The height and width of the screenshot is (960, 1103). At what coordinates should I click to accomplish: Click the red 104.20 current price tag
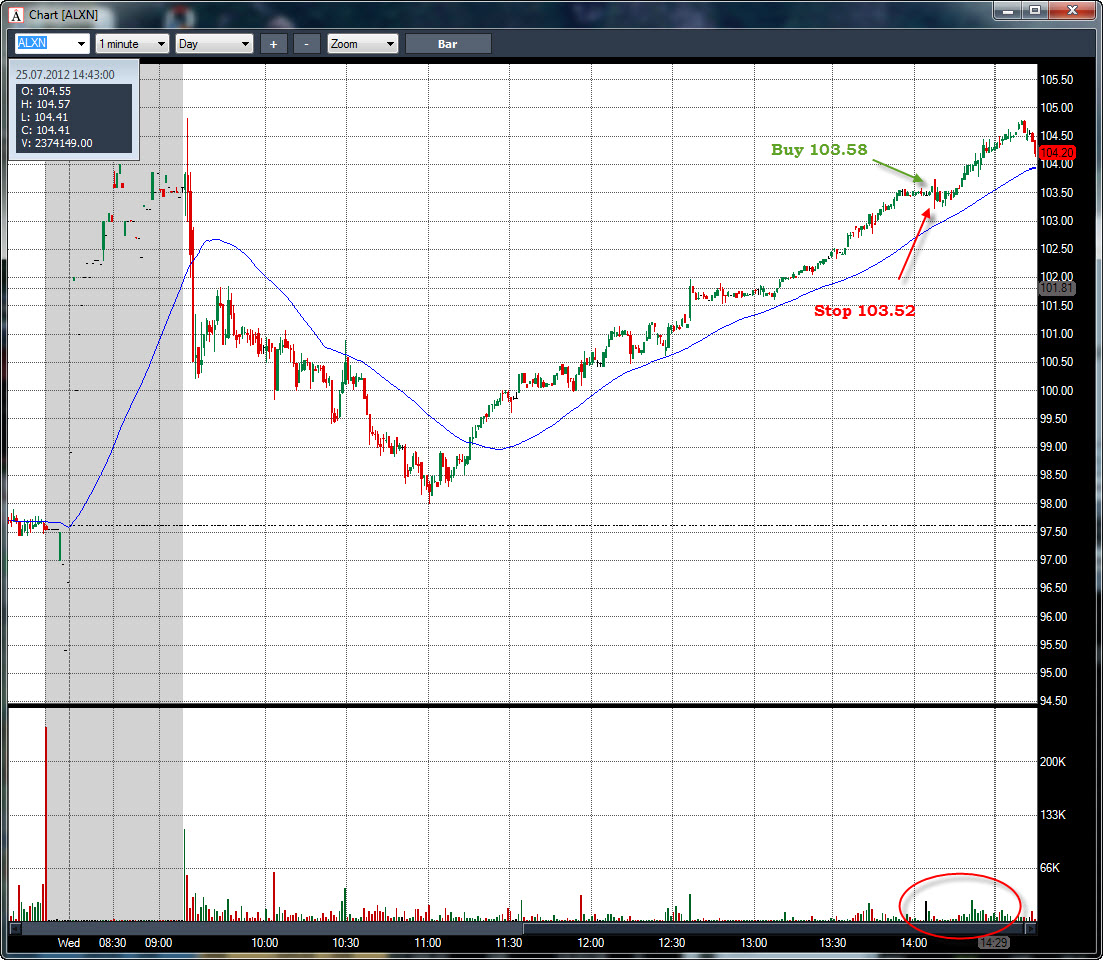click(x=1056, y=153)
